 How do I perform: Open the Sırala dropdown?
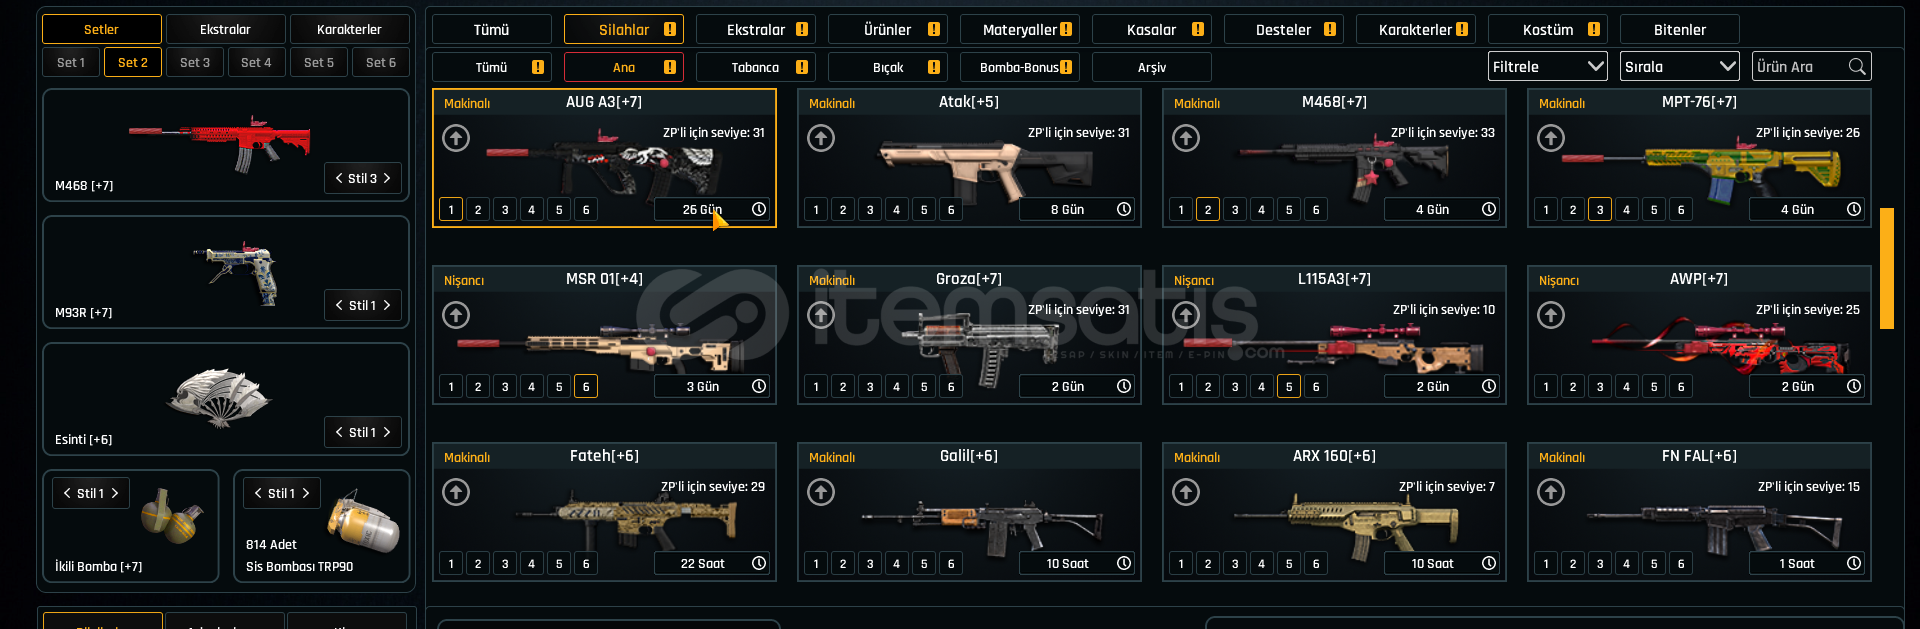pyautogui.click(x=1679, y=67)
